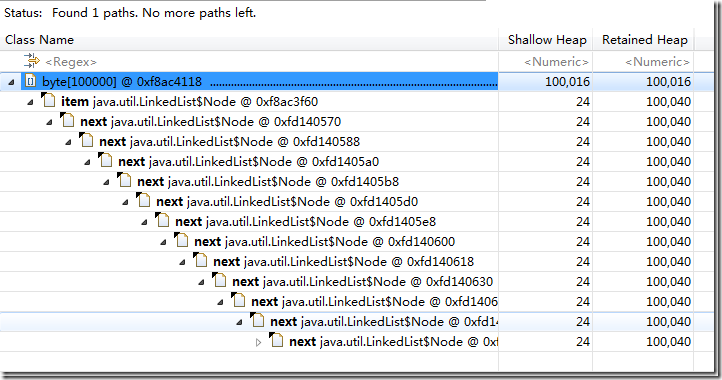Click the object icon of item node 0xf8ac3f60
Viewport: 722px width, 380px height.
coord(48,100)
